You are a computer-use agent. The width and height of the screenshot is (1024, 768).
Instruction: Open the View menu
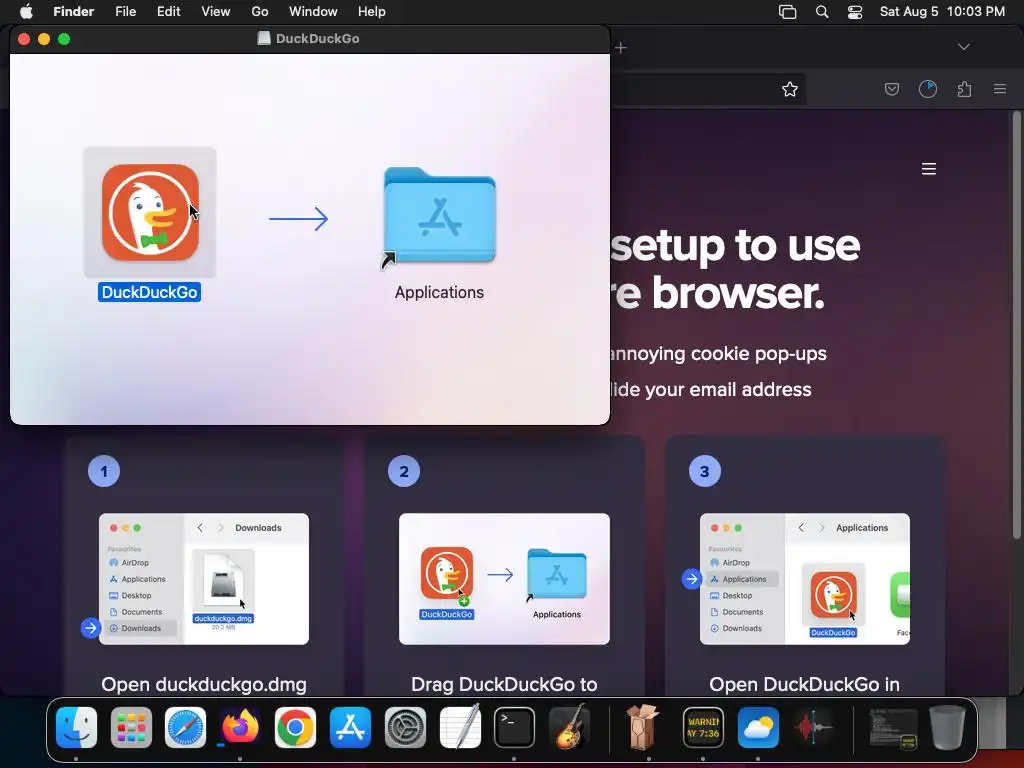point(216,12)
